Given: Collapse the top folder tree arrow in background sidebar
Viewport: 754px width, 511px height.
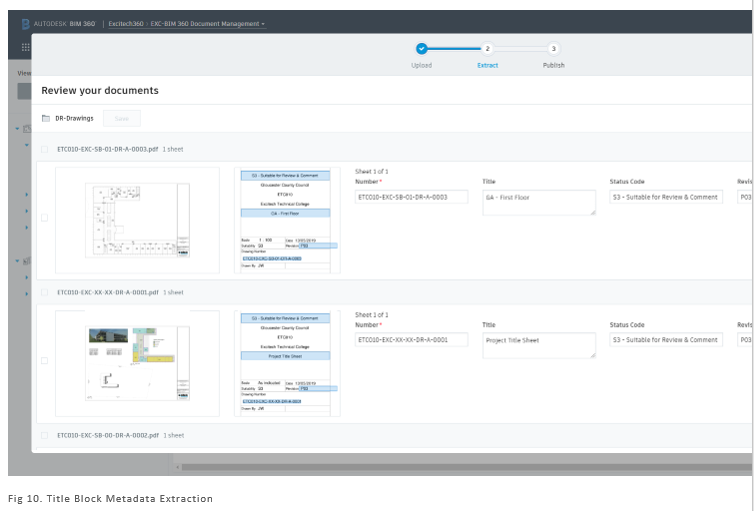Looking at the screenshot, I should coord(17,129).
